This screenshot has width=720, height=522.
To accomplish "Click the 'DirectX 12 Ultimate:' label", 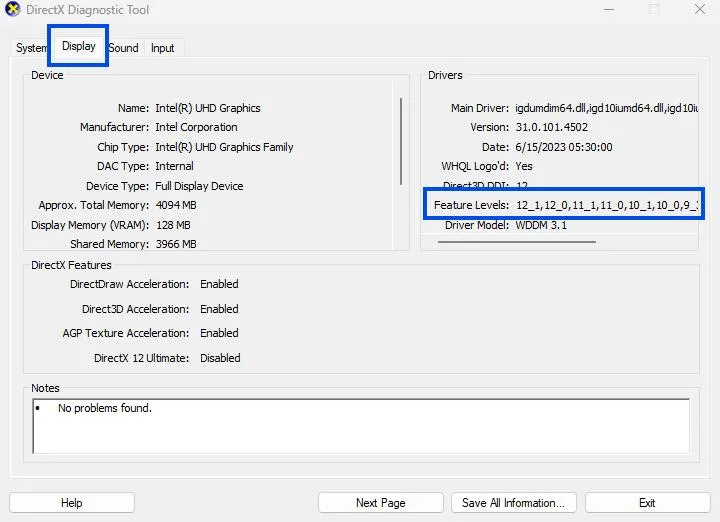I will tap(141, 358).
